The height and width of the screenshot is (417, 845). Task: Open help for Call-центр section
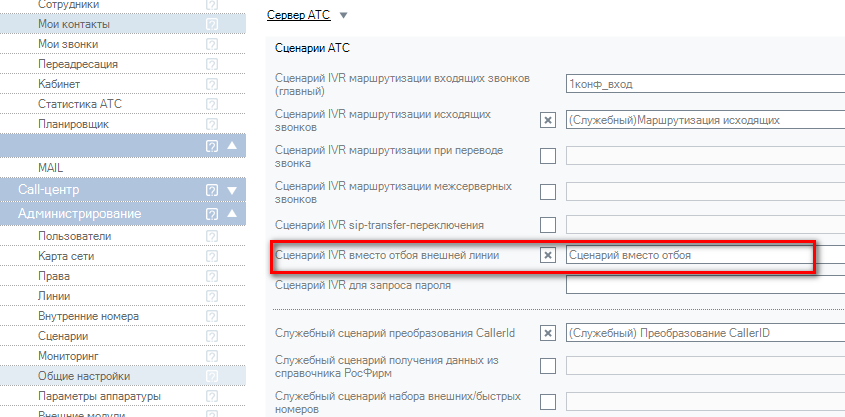pos(212,190)
